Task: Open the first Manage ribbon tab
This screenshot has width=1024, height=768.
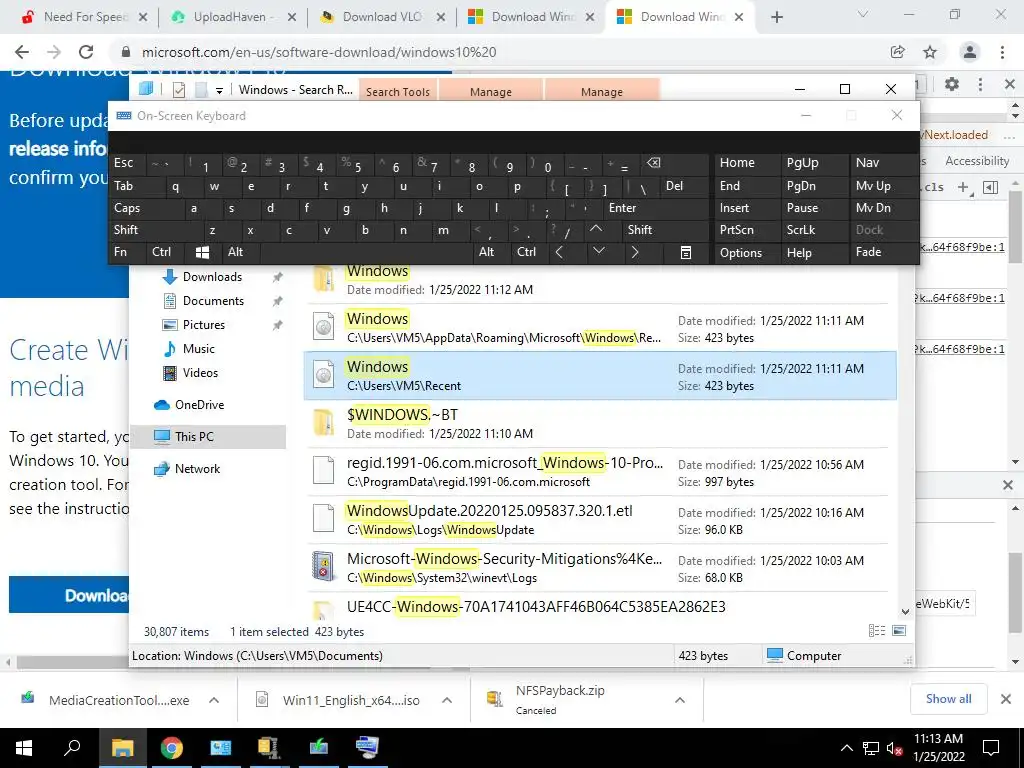Action: pyautogui.click(x=491, y=91)
